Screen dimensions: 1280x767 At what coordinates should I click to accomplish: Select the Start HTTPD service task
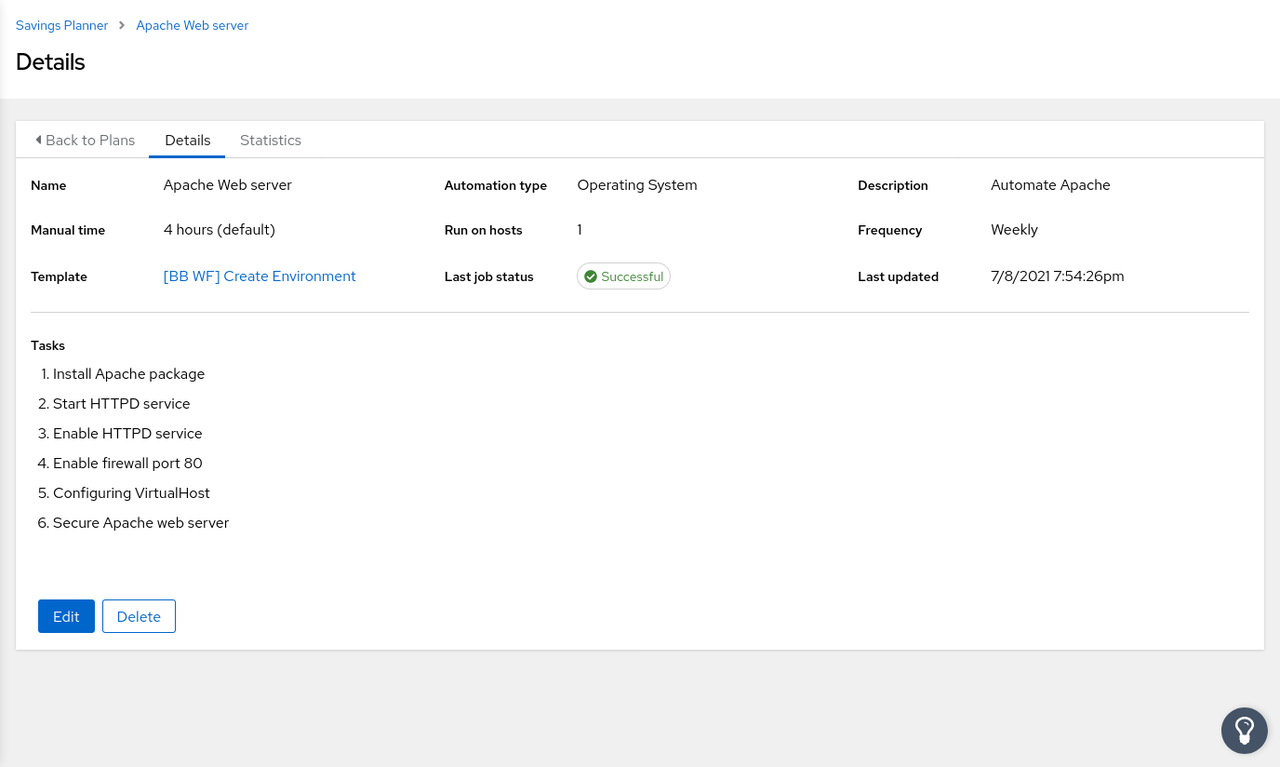point(121,404)
